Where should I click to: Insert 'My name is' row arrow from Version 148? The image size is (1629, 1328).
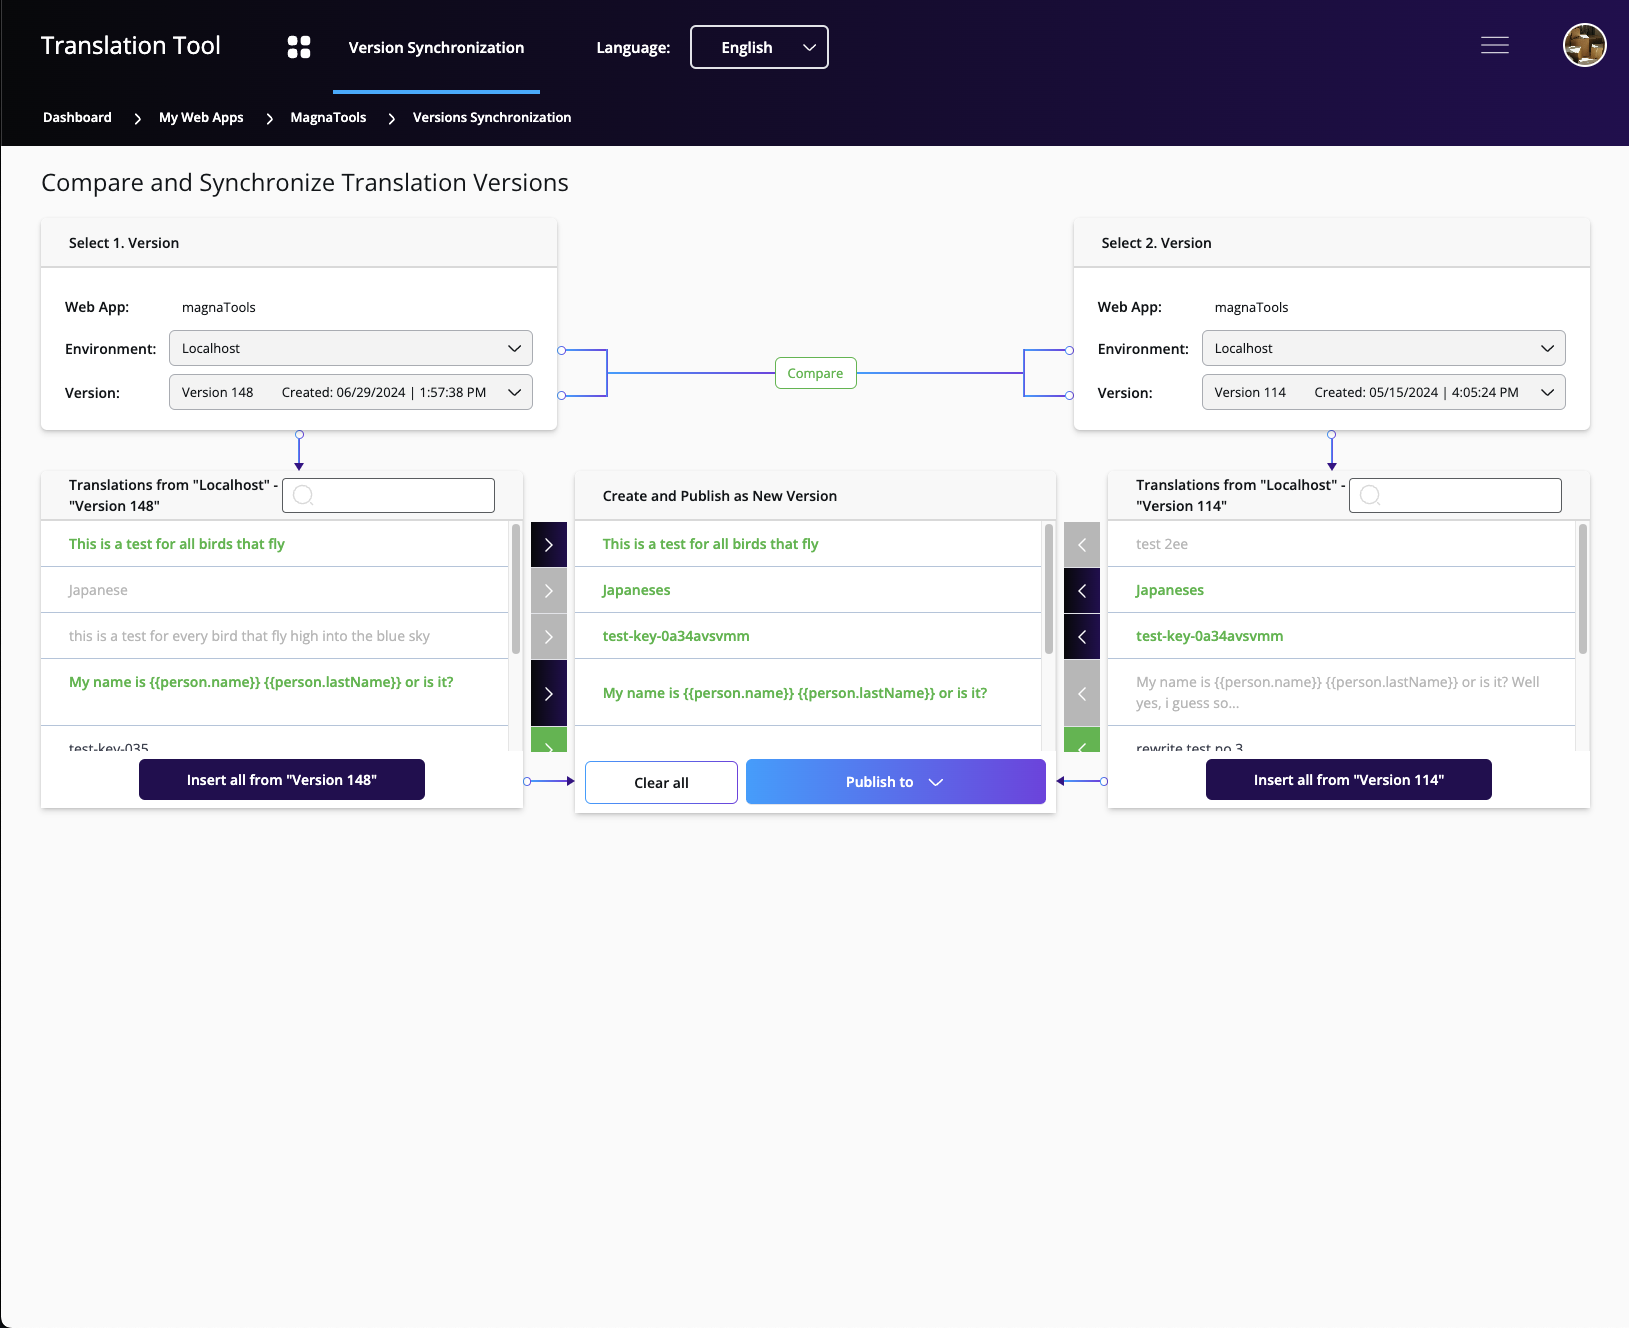548,692
